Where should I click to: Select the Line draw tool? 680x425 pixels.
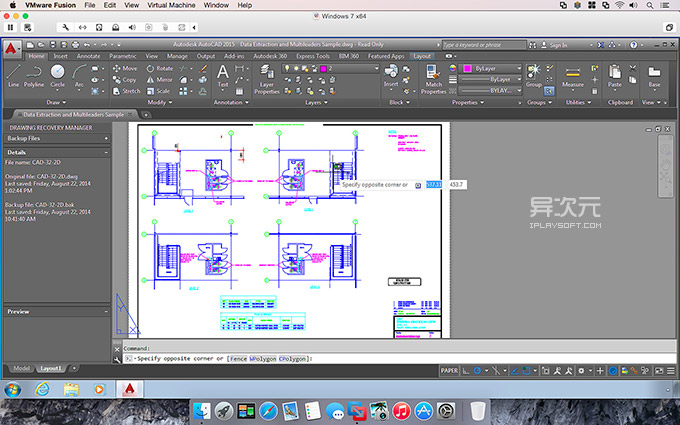13,75
